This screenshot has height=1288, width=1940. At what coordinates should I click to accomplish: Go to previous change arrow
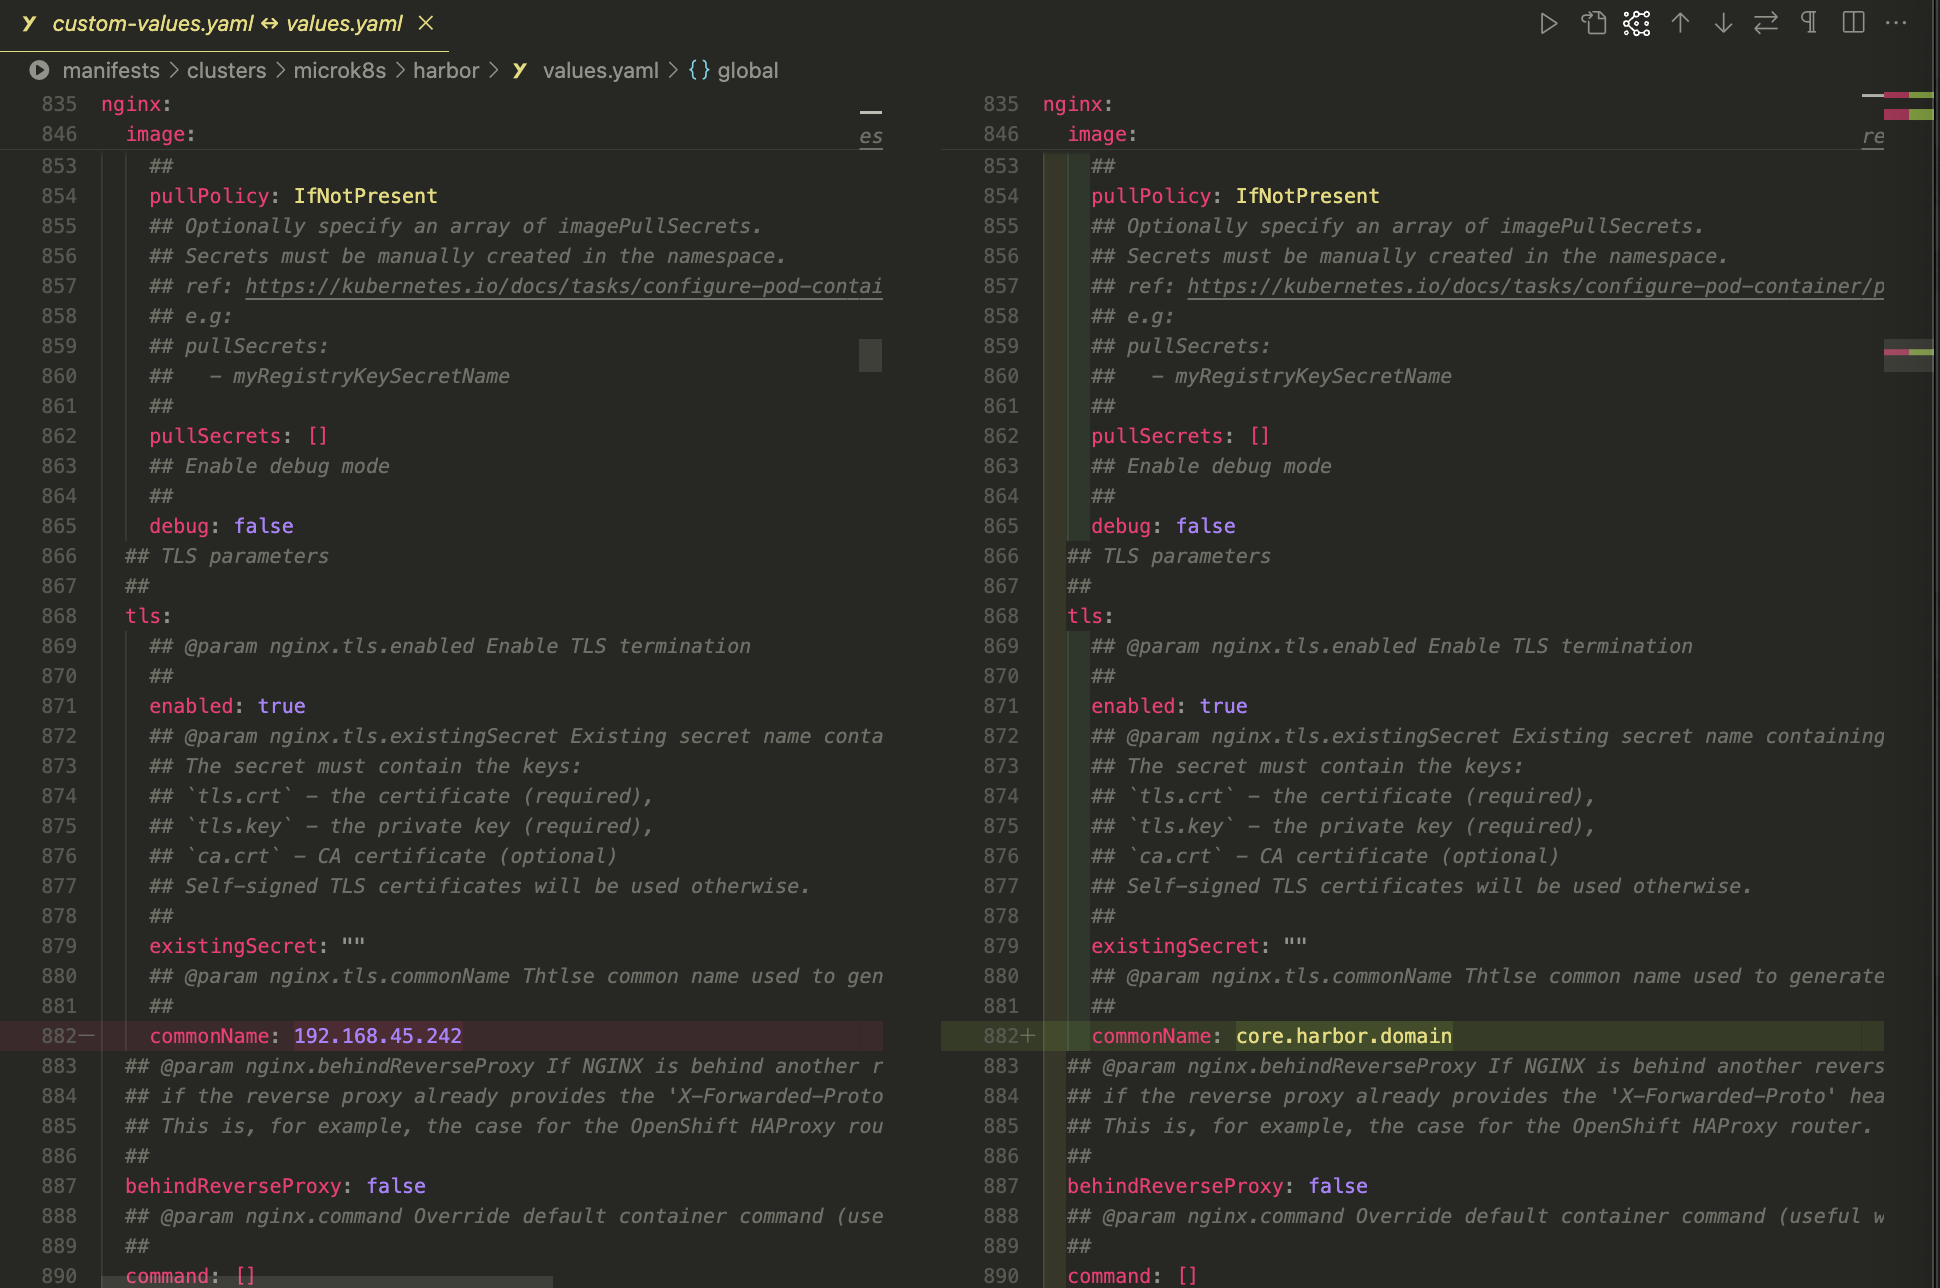1680,23
